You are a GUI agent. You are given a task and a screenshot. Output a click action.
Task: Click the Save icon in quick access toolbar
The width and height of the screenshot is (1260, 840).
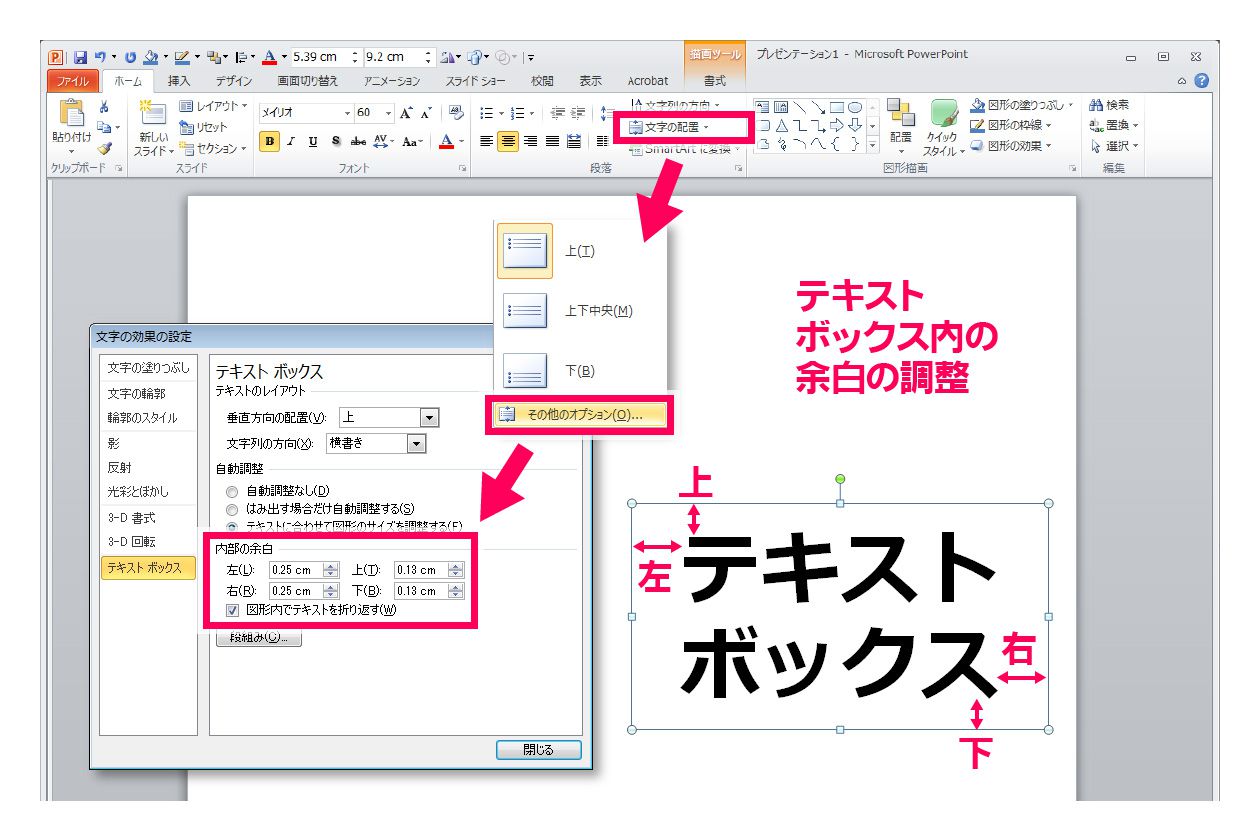coord(80,57)
